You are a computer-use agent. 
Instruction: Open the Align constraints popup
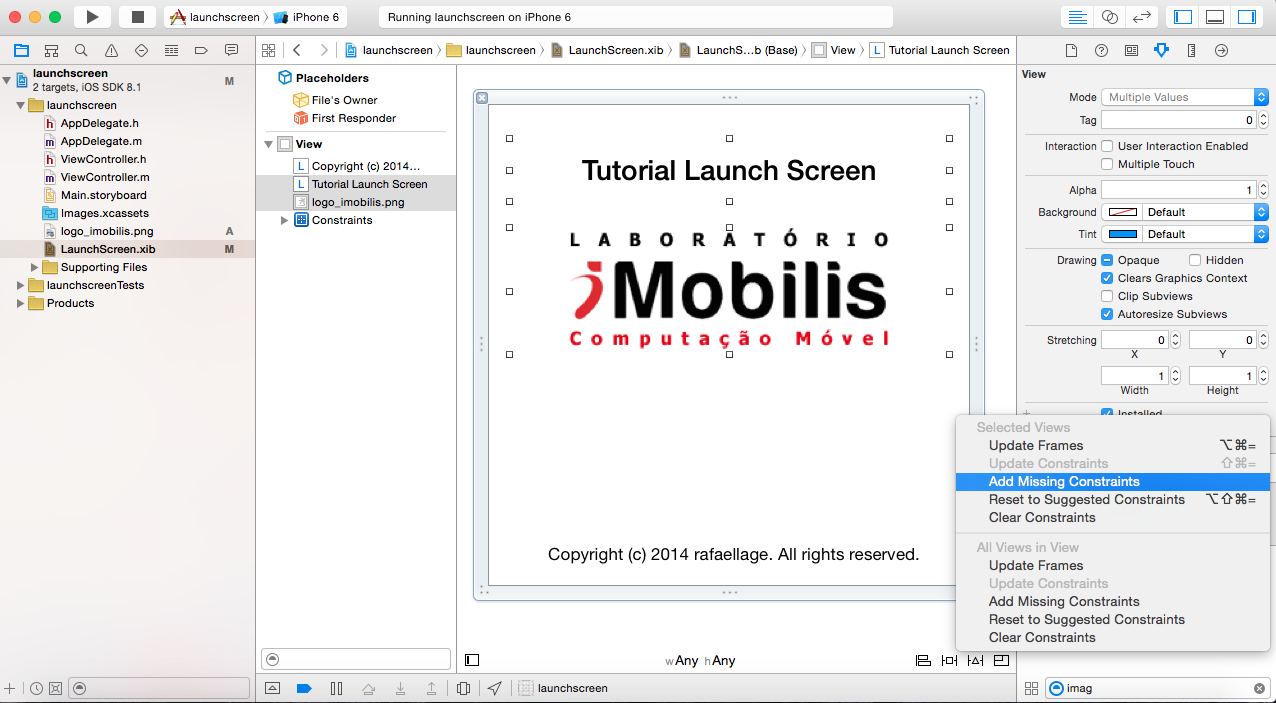click(923, 660)
